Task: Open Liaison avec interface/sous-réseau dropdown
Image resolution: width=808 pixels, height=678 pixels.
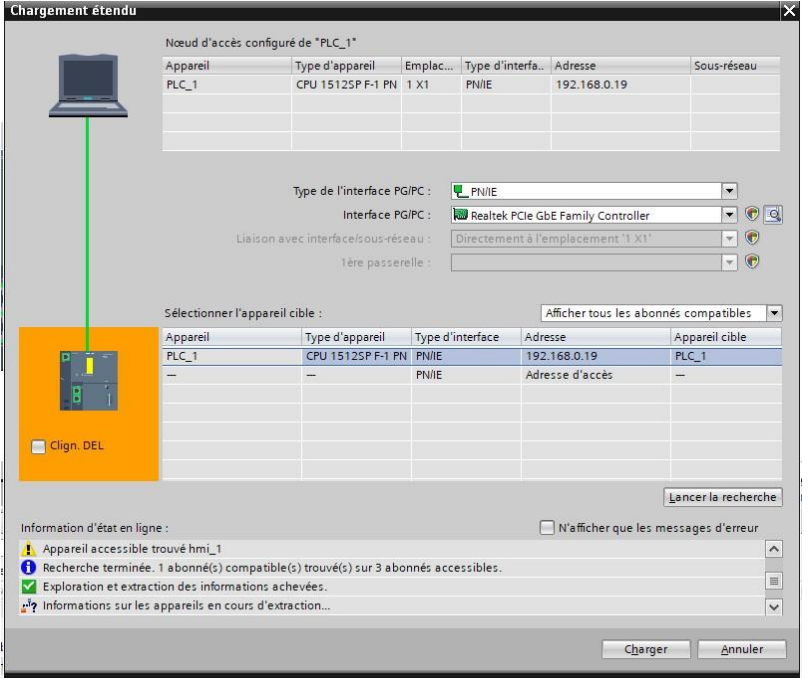Action: click(x=729, y=239)
